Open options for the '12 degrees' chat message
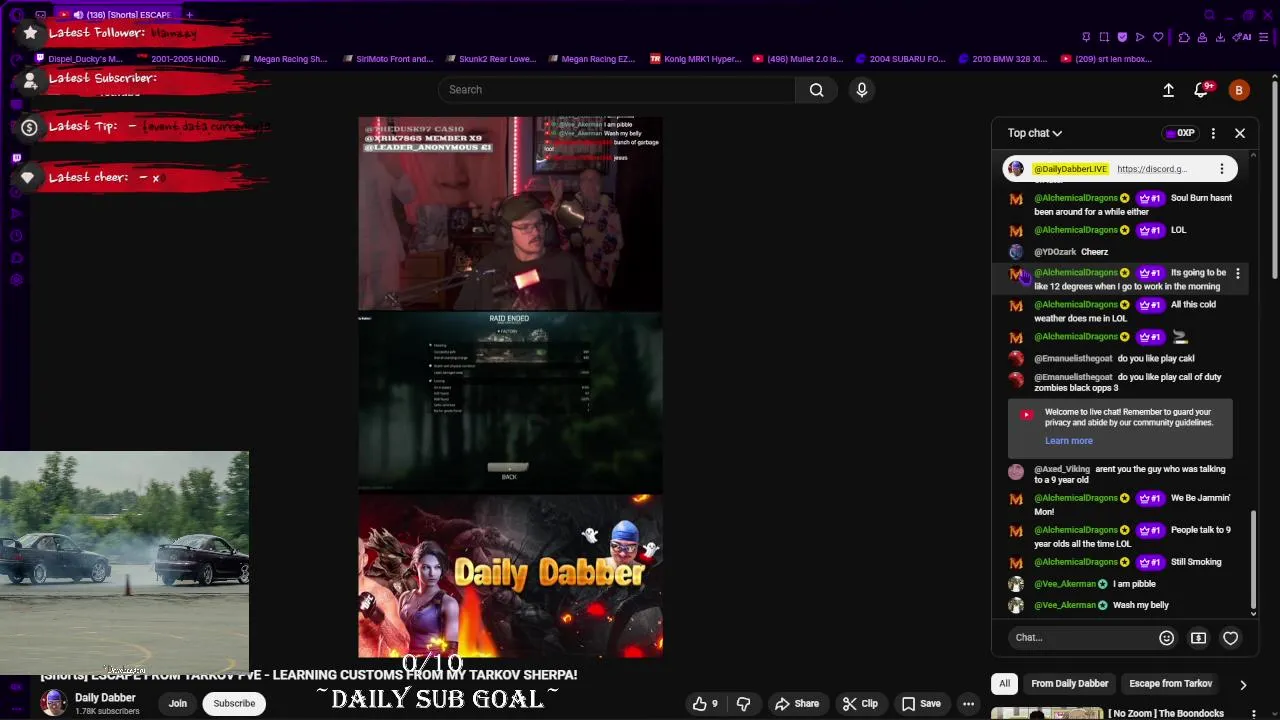 (x=1238, y=273)
